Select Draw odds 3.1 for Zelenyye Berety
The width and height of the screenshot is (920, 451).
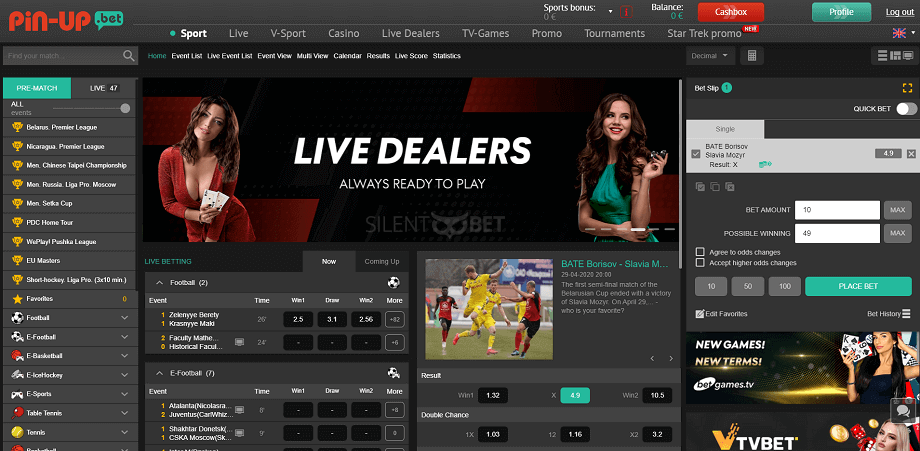(332, 319)
